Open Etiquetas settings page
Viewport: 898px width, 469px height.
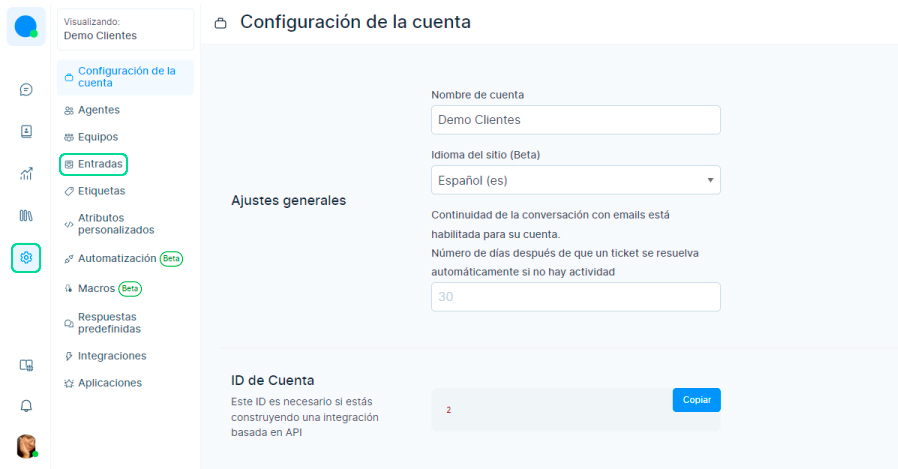[x=101, y=191]
